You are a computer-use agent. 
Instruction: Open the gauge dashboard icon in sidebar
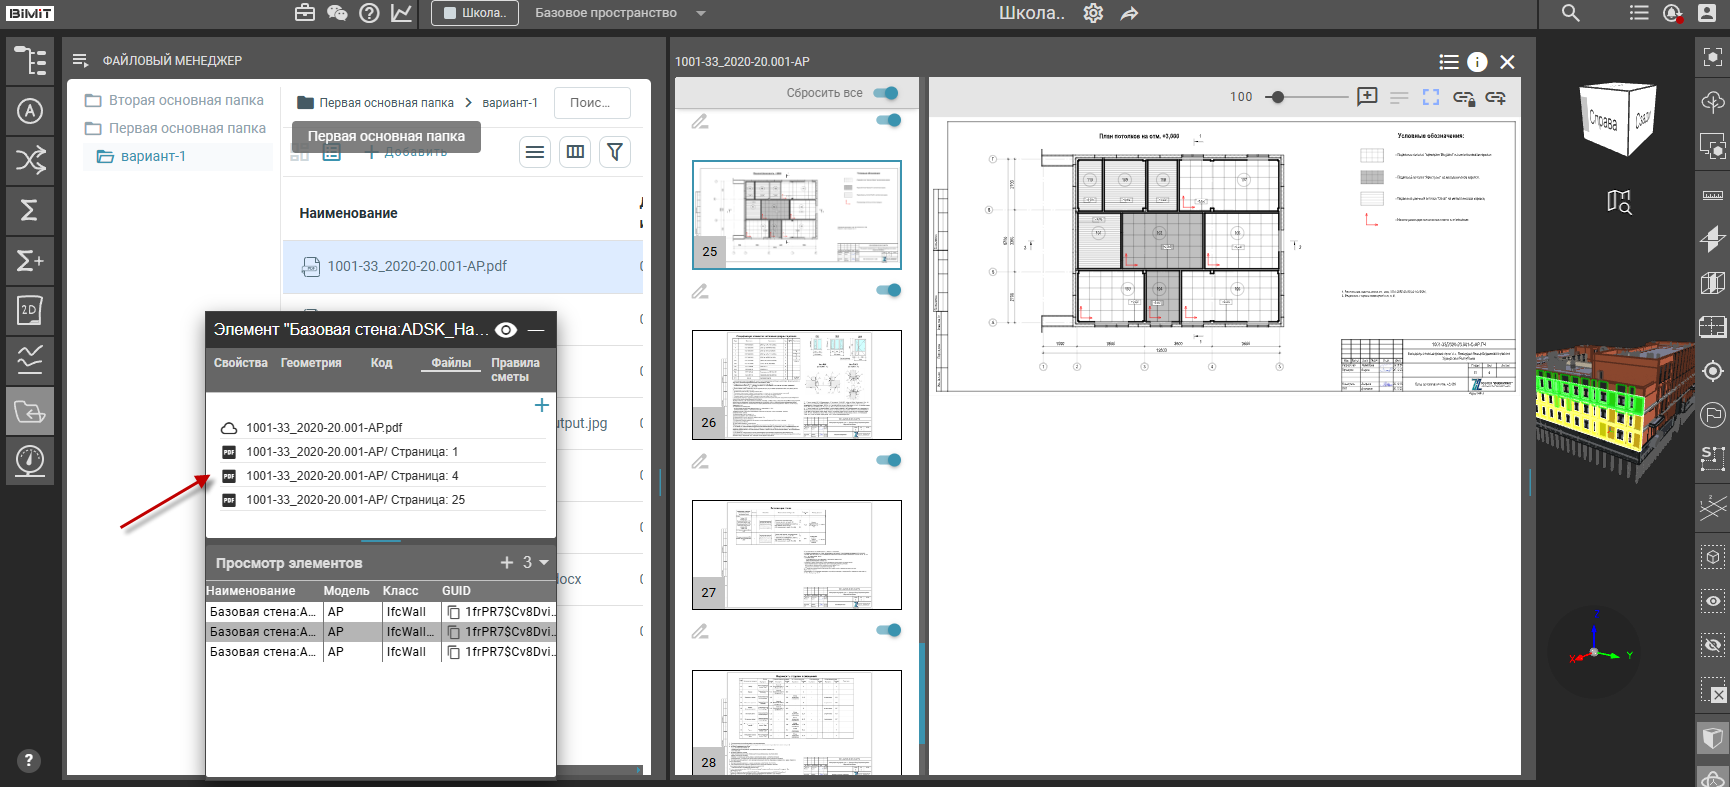tap(30, 461)
